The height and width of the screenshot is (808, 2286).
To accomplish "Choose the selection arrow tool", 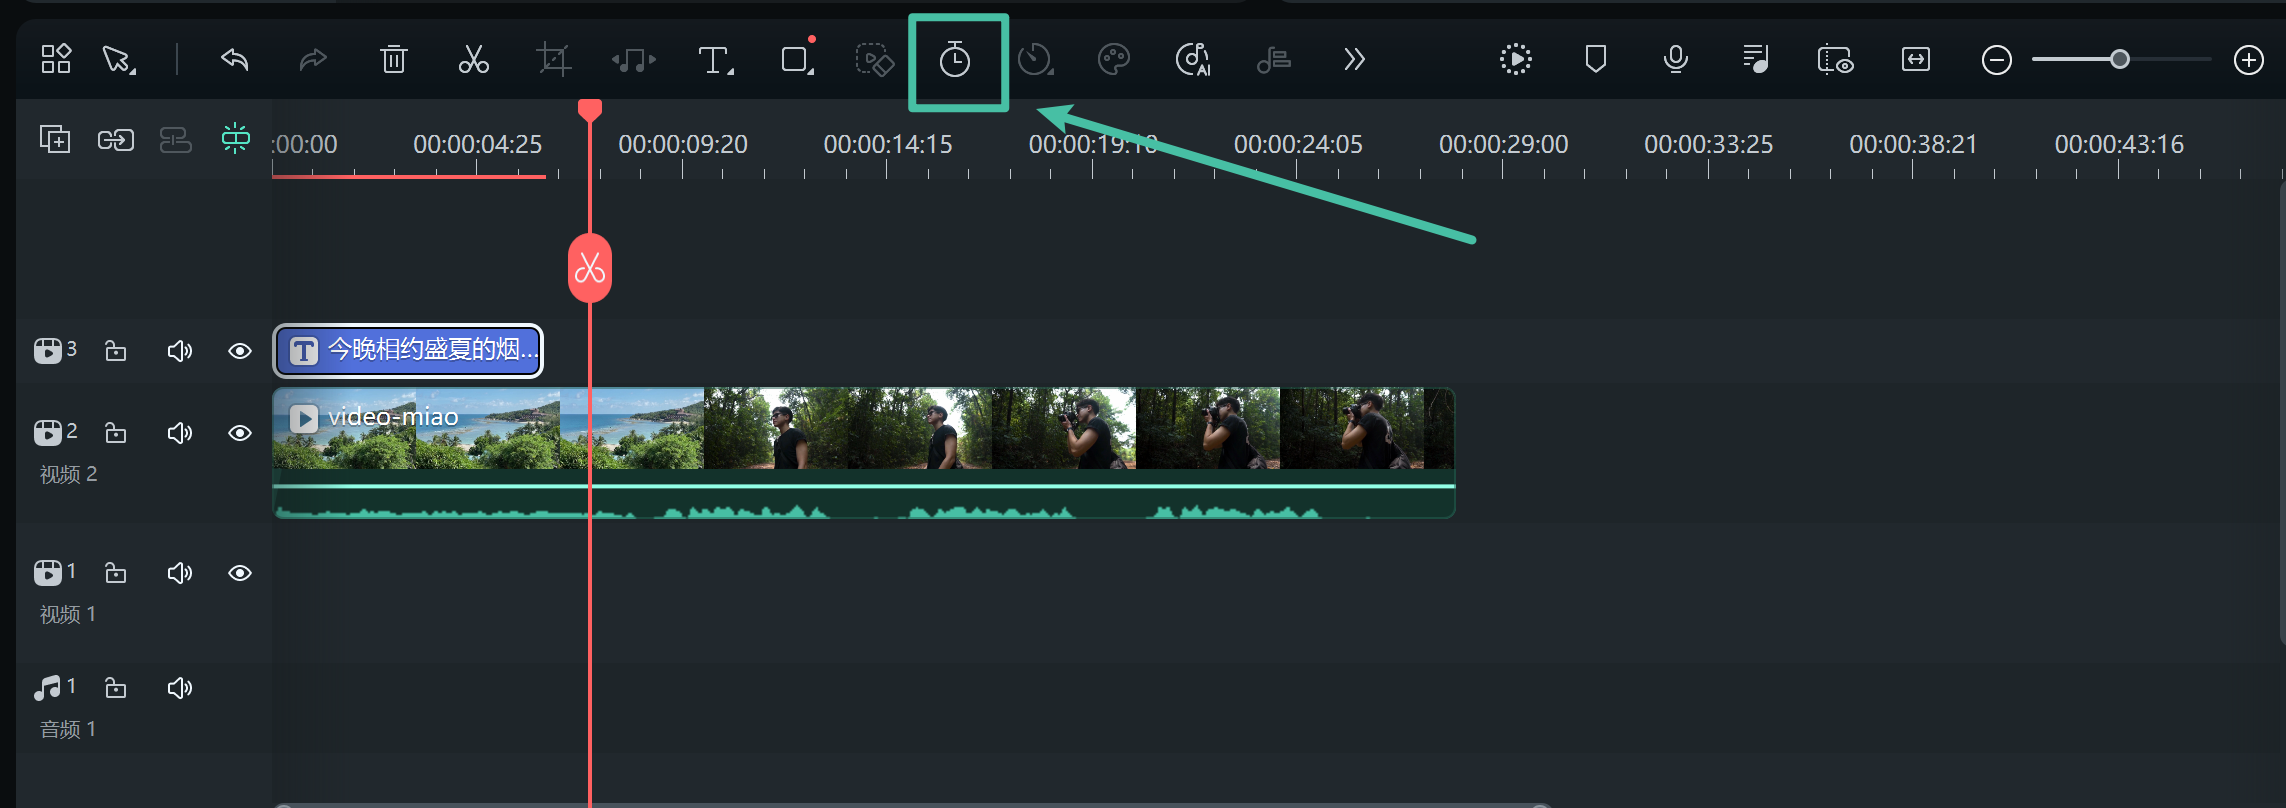I will tap(119, 60).
